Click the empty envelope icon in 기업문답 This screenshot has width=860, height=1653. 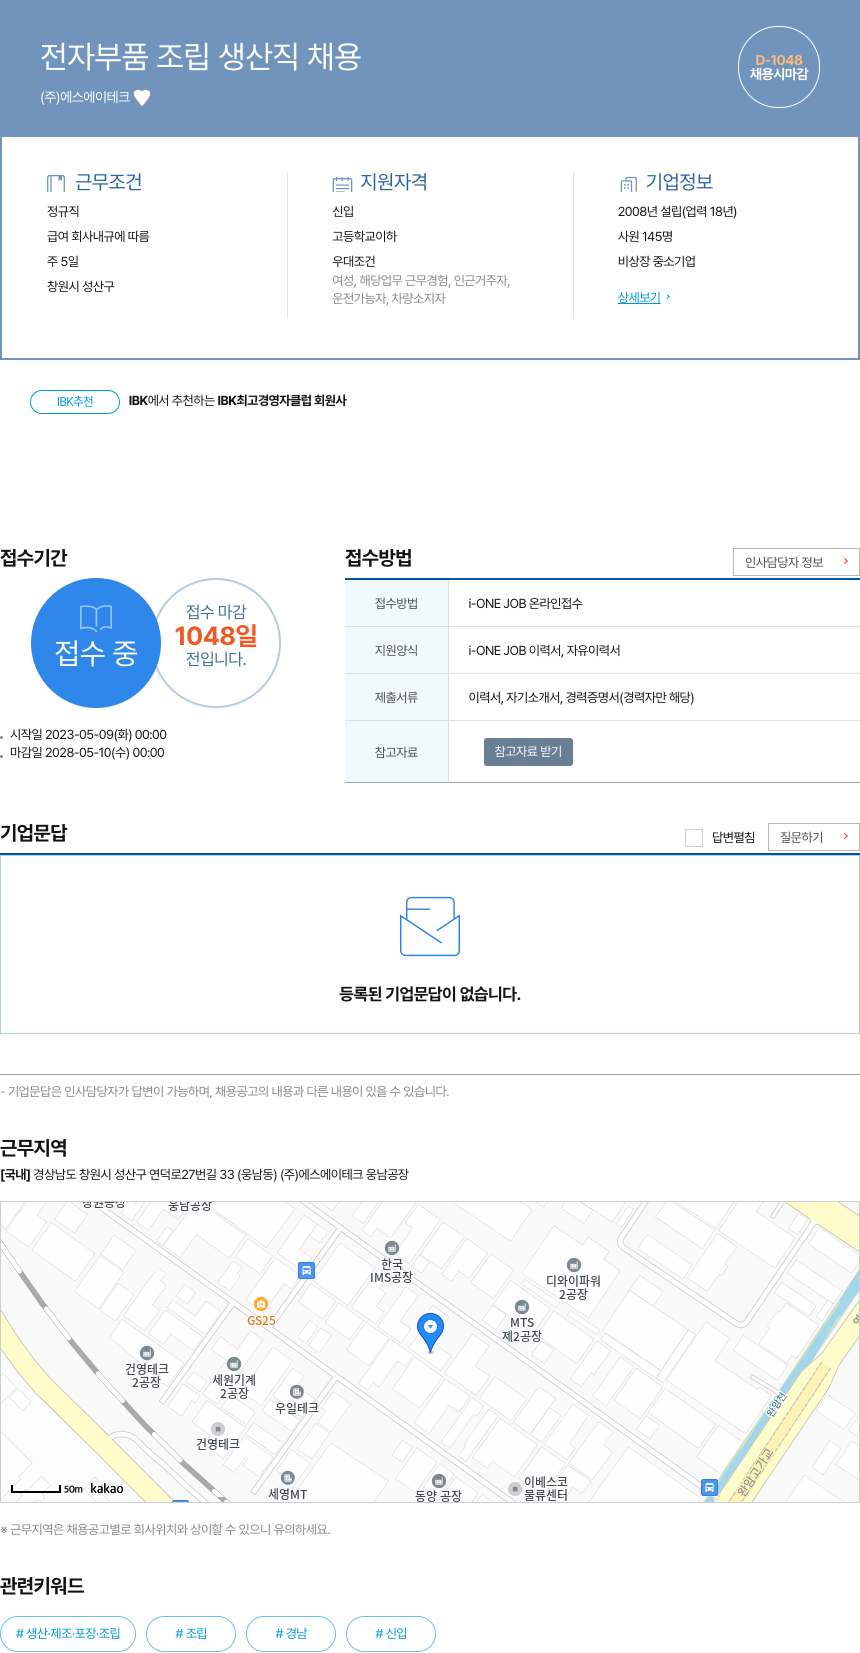(430, 926)
